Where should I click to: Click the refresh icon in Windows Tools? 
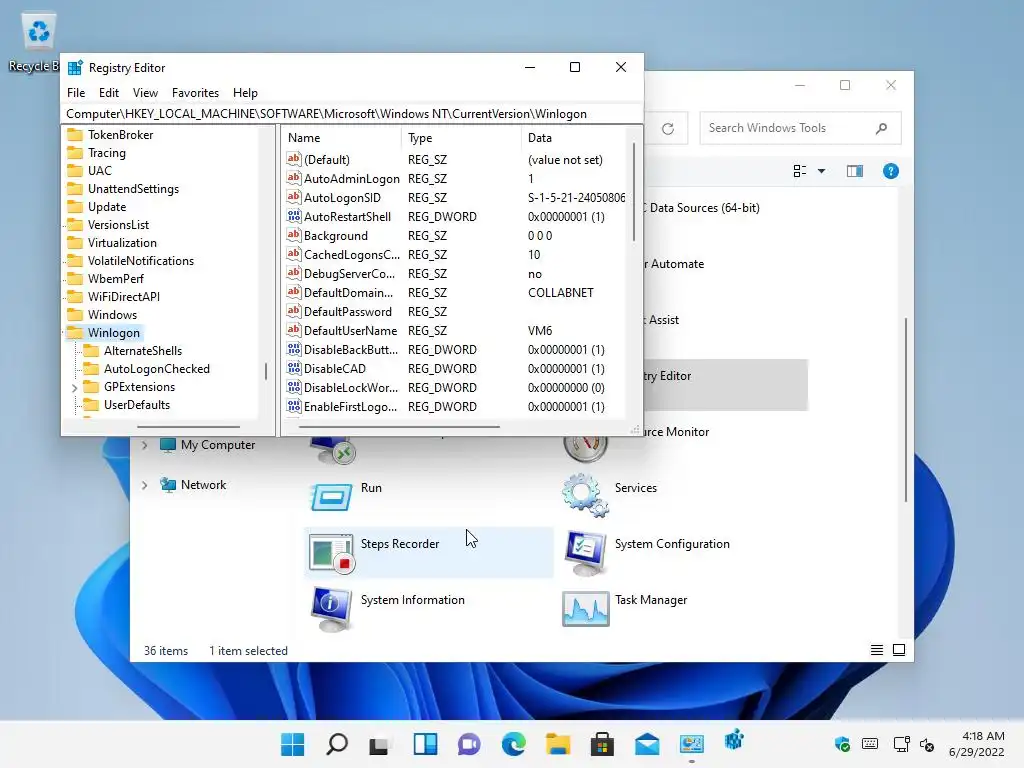point(667,129)
